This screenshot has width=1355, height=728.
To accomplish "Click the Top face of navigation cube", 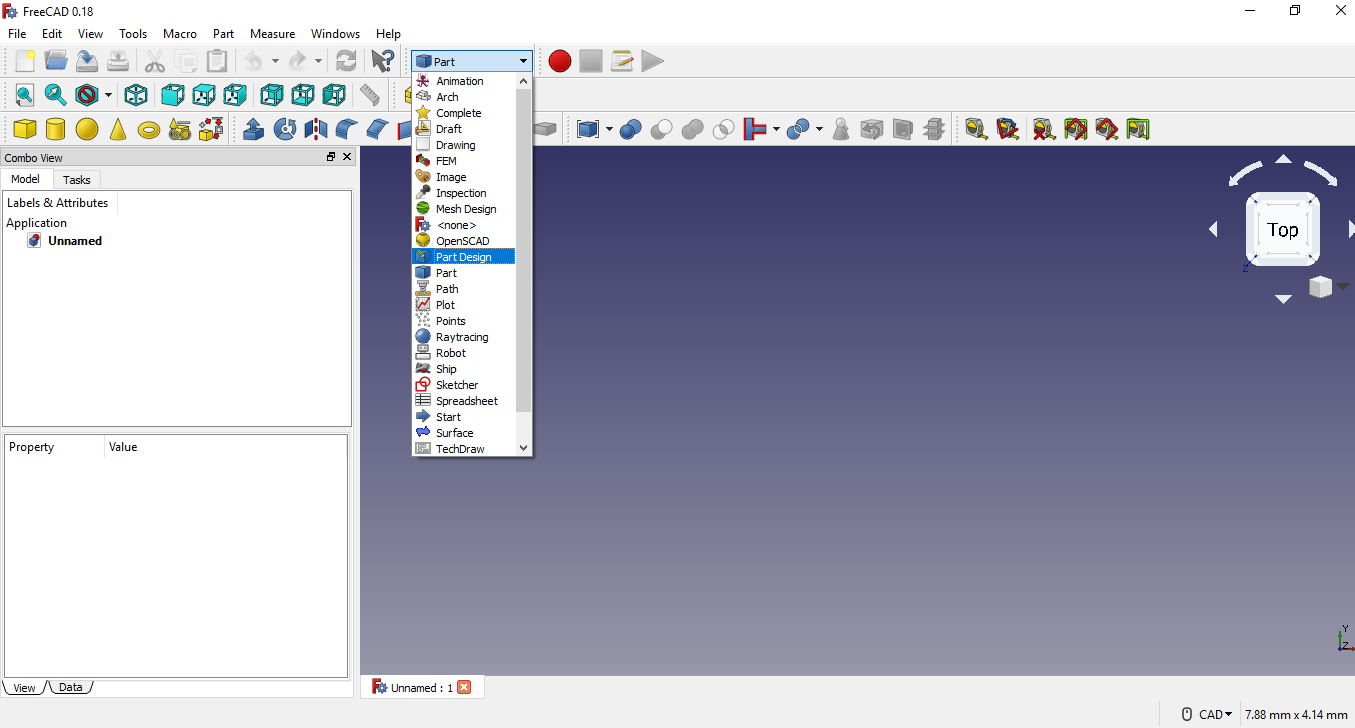I will point(1283,230).
